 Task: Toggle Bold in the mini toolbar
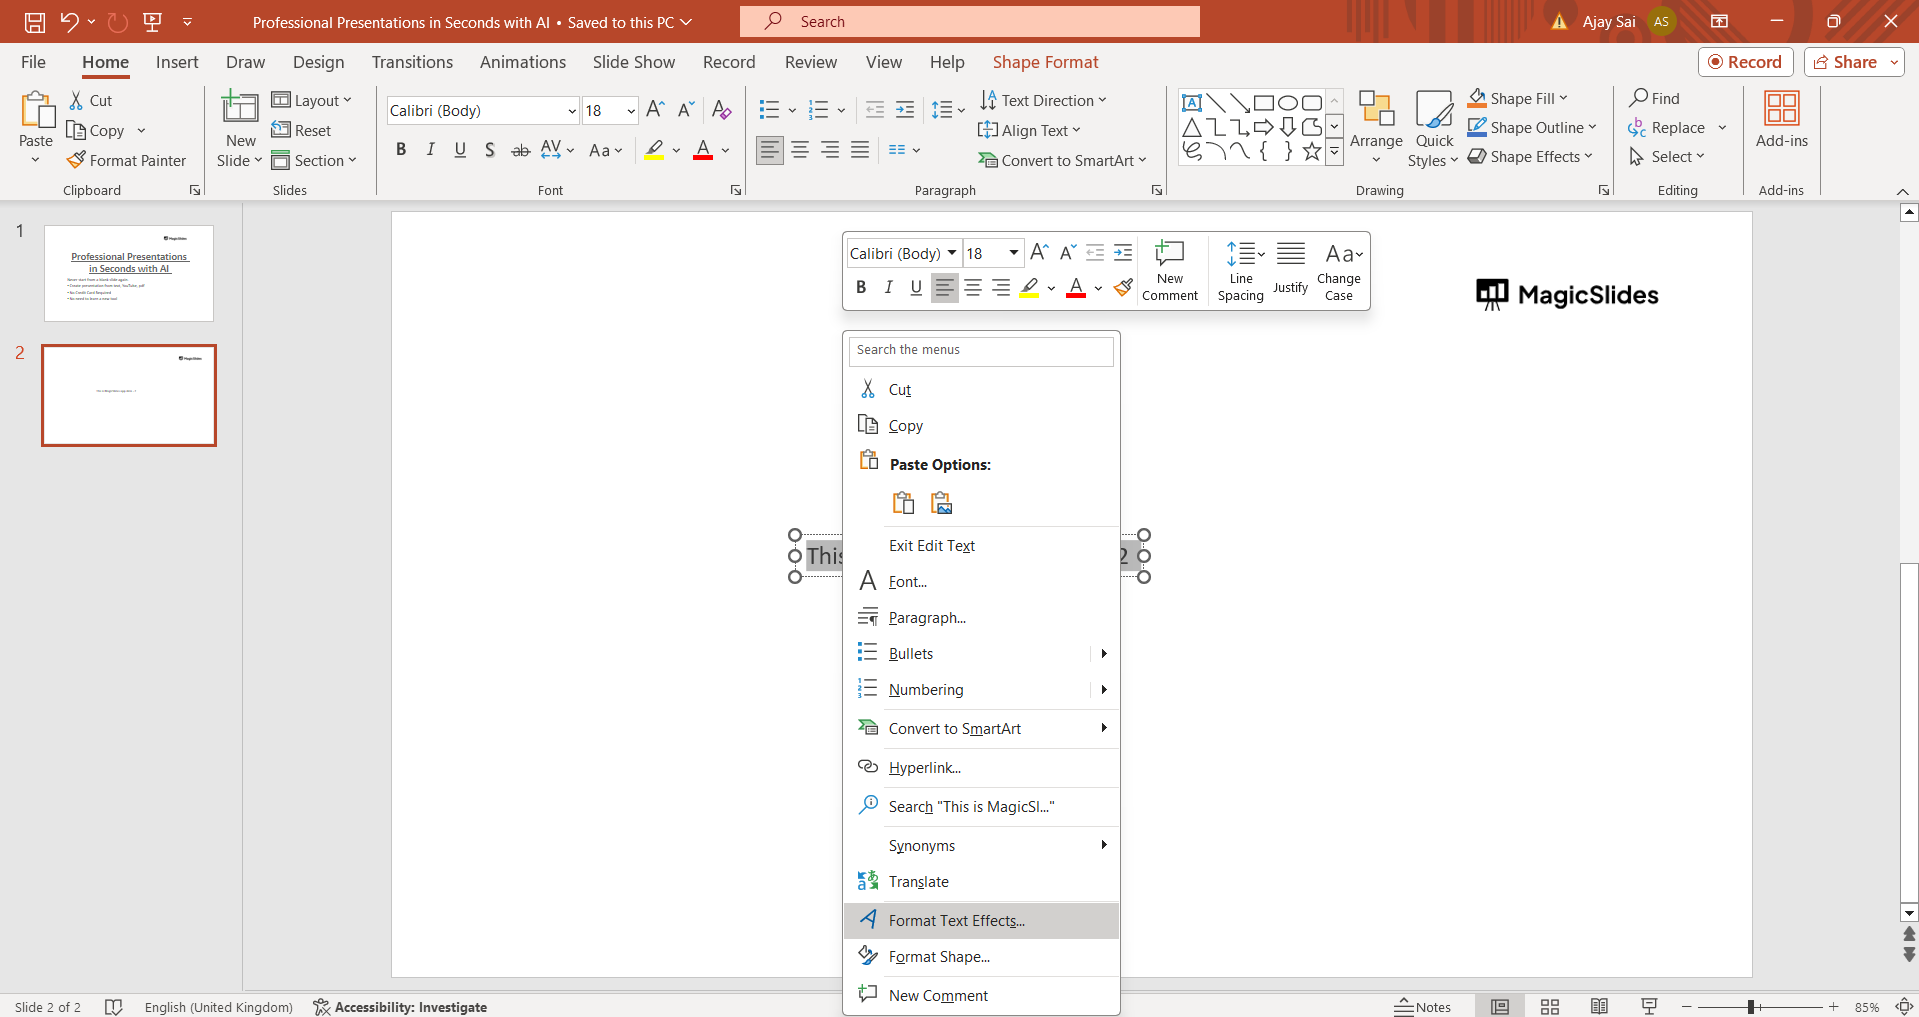tap(861, 288)
